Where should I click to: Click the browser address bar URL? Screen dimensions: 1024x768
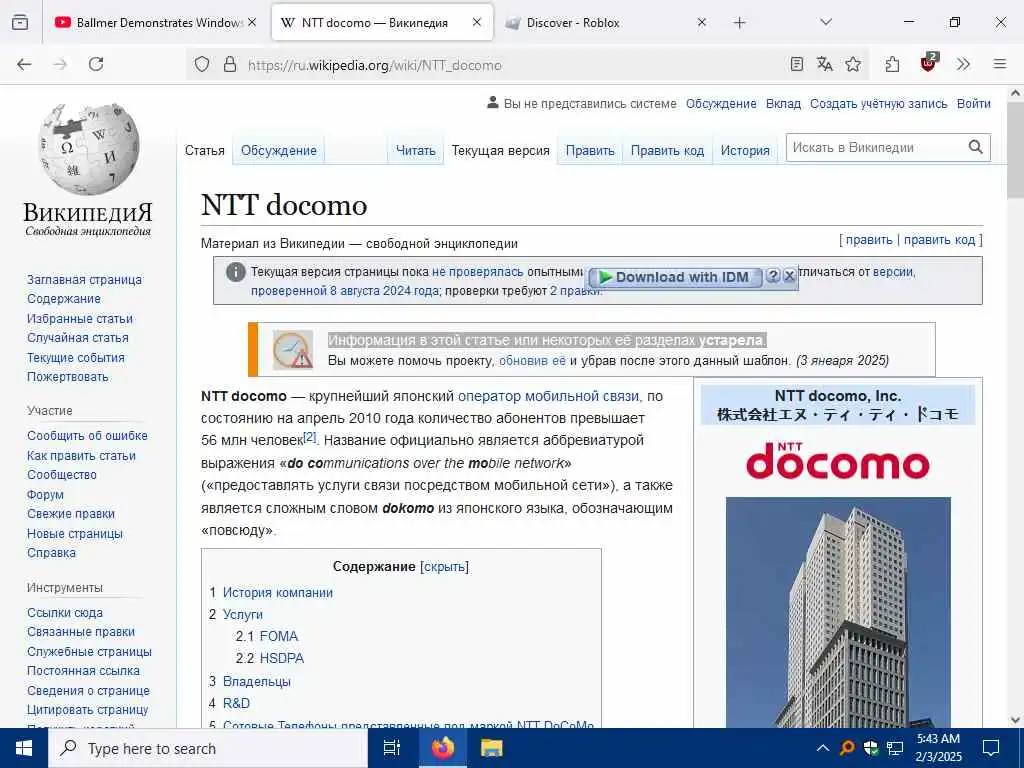[x=374, y=65]
